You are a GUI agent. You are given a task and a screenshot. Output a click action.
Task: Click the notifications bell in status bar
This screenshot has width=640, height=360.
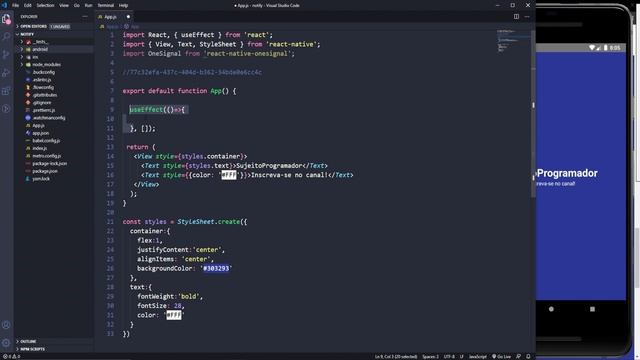[x=528, y=356]
